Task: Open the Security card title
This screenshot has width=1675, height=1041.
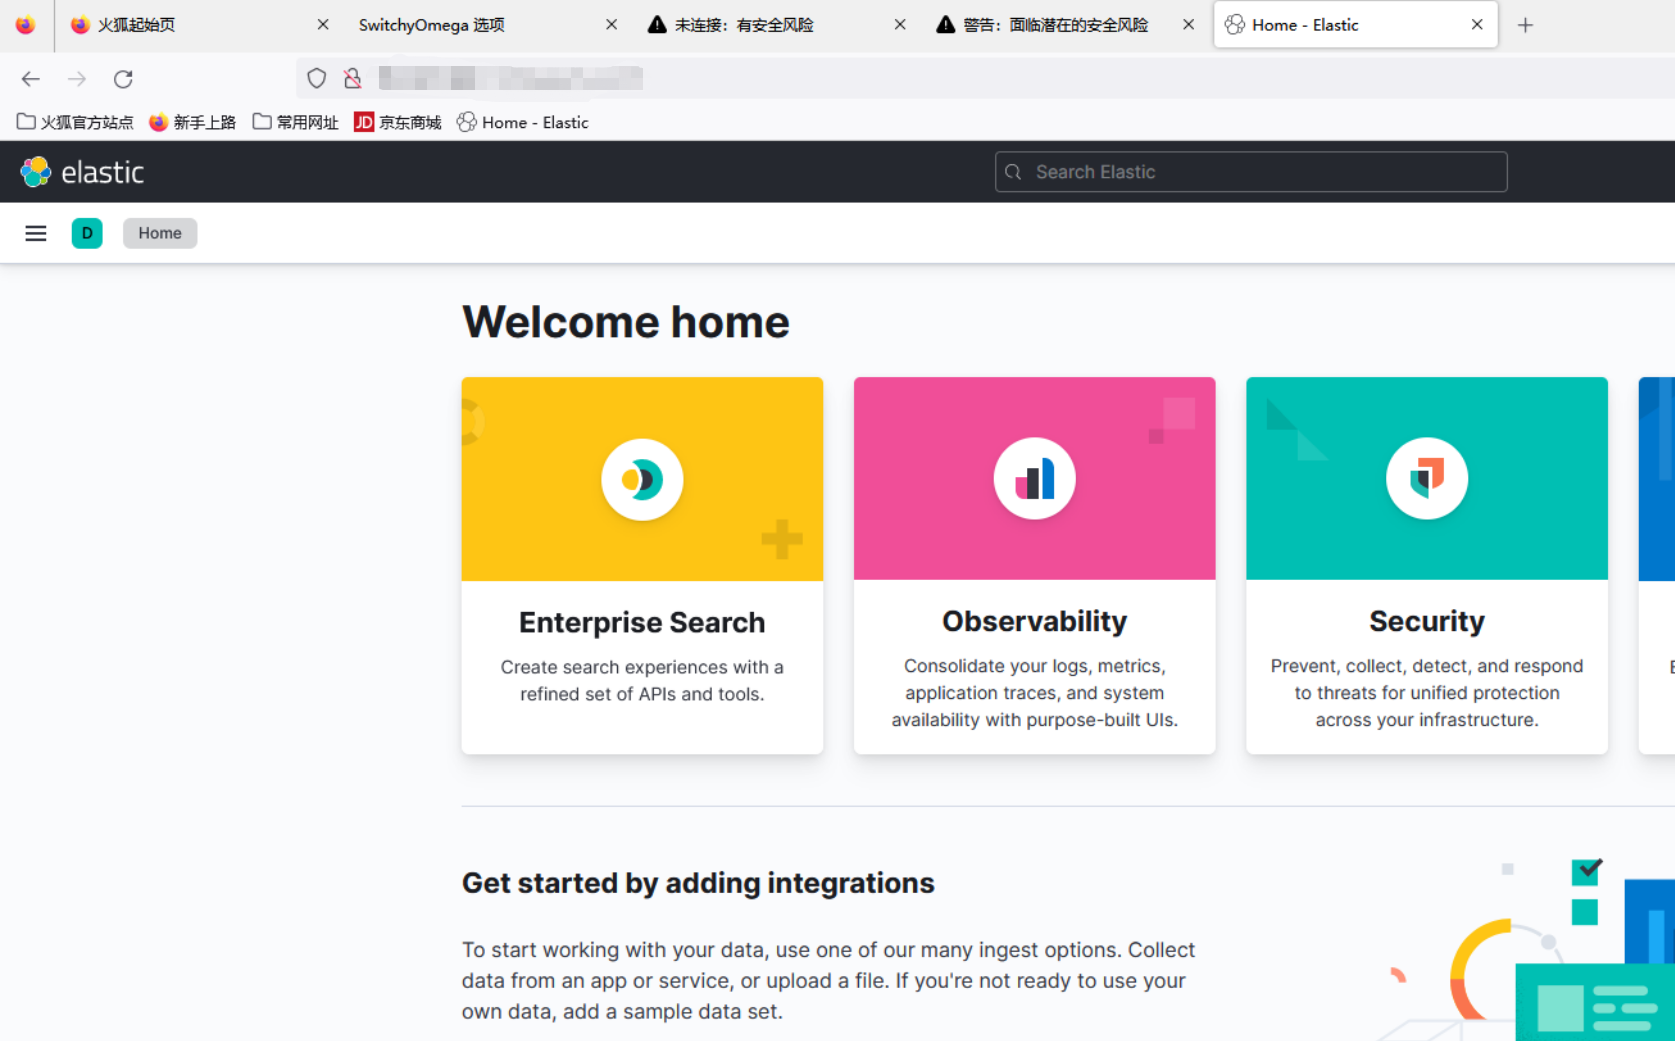Action: coord(1427,621)
